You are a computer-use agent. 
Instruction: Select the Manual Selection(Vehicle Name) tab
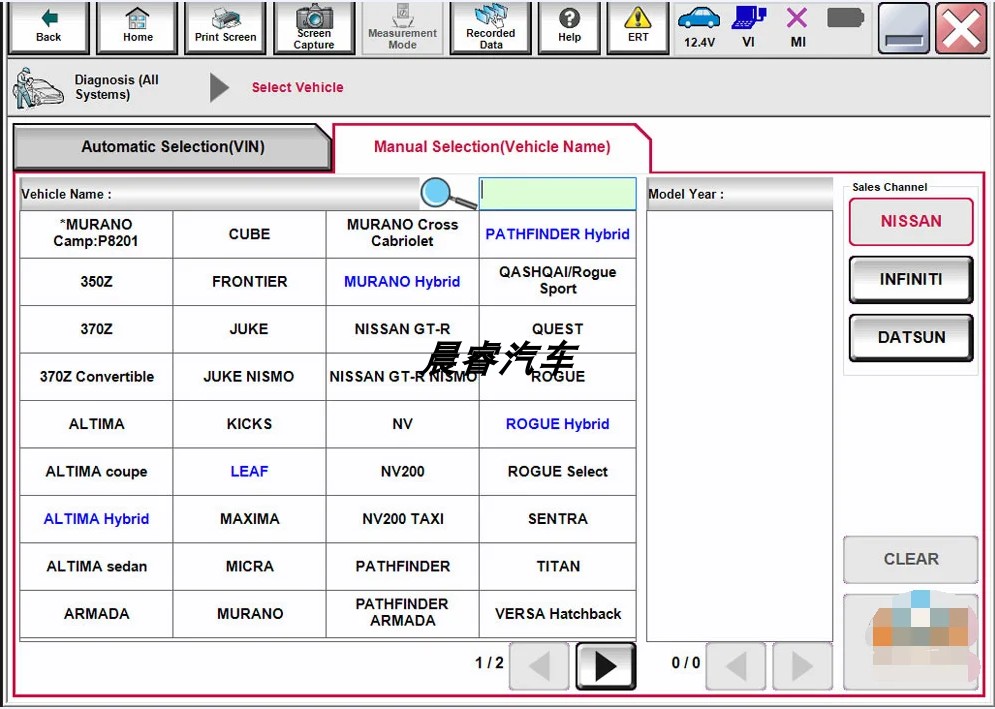tap(492, 147)
